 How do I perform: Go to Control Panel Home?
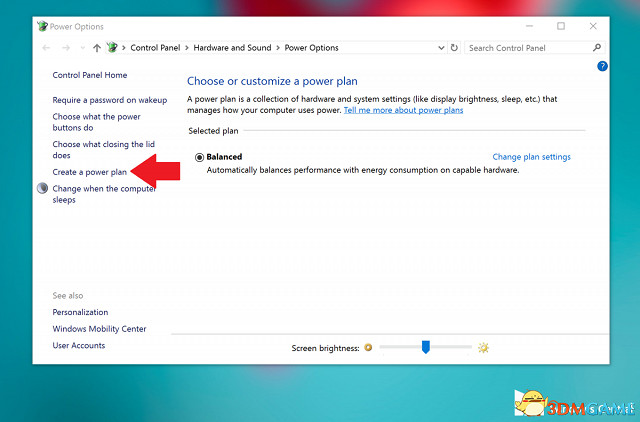[x=90, y=75]
